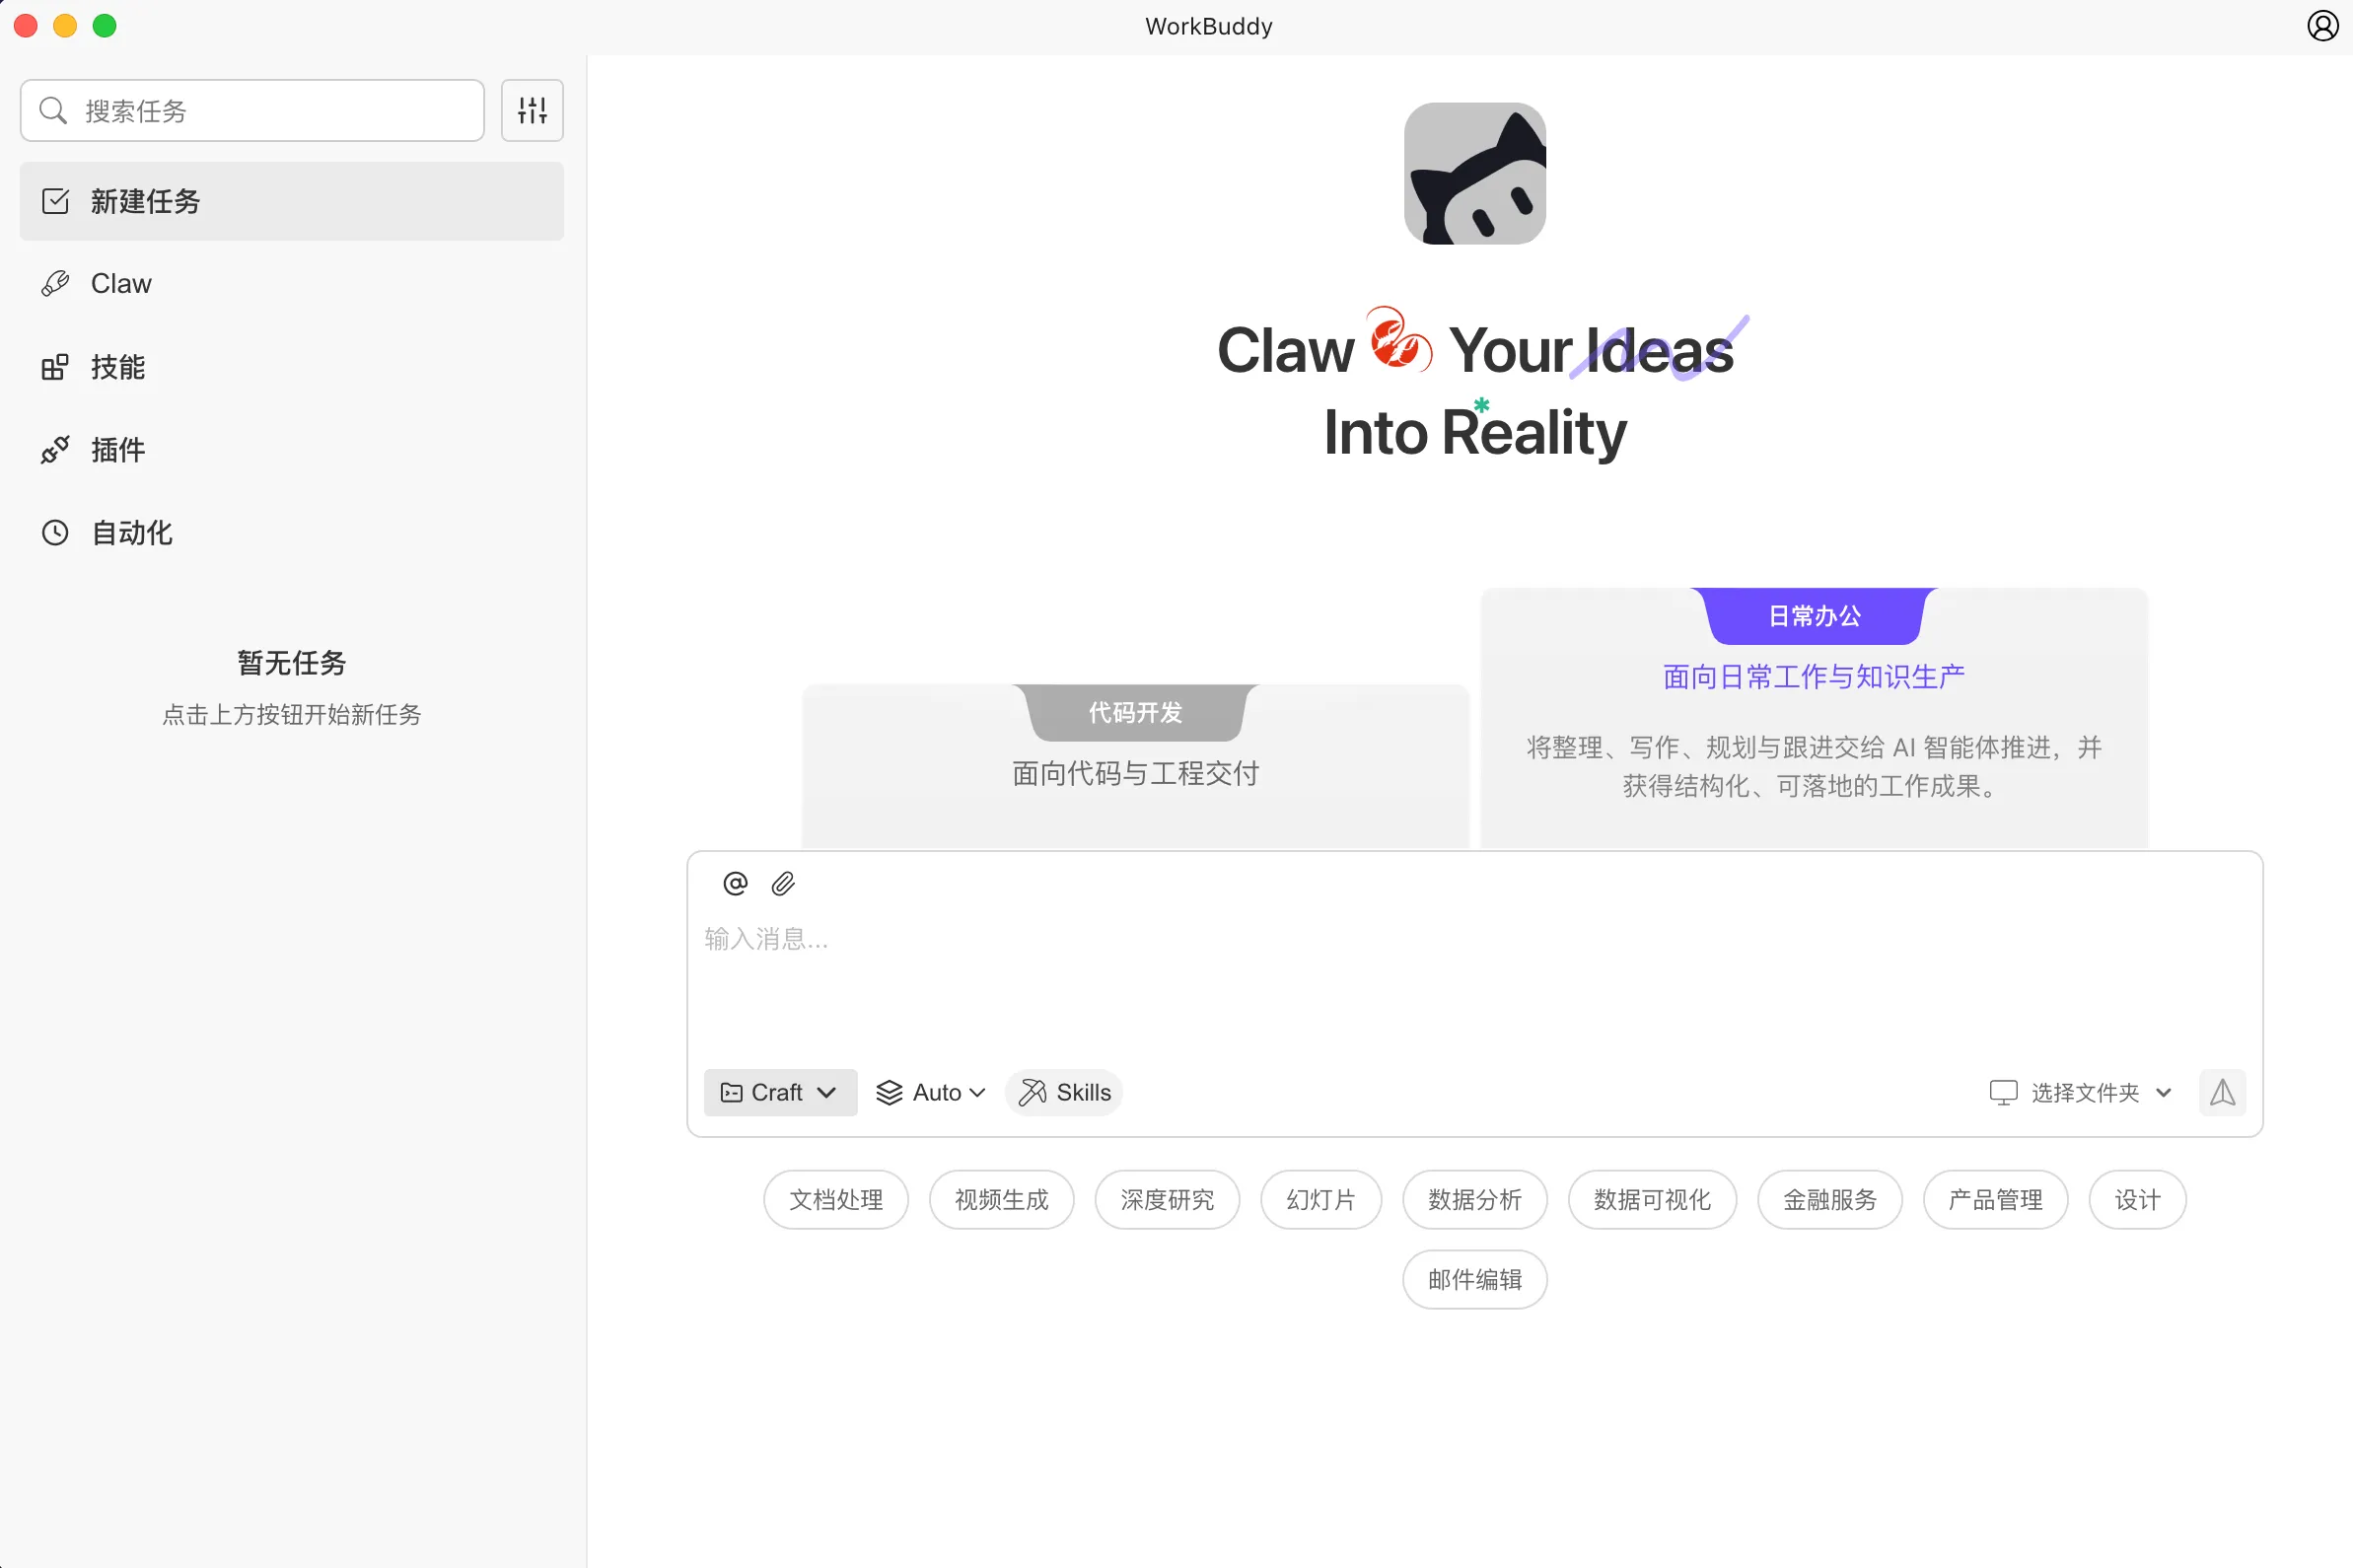Open the user account profile icon

click(2322, 26)
